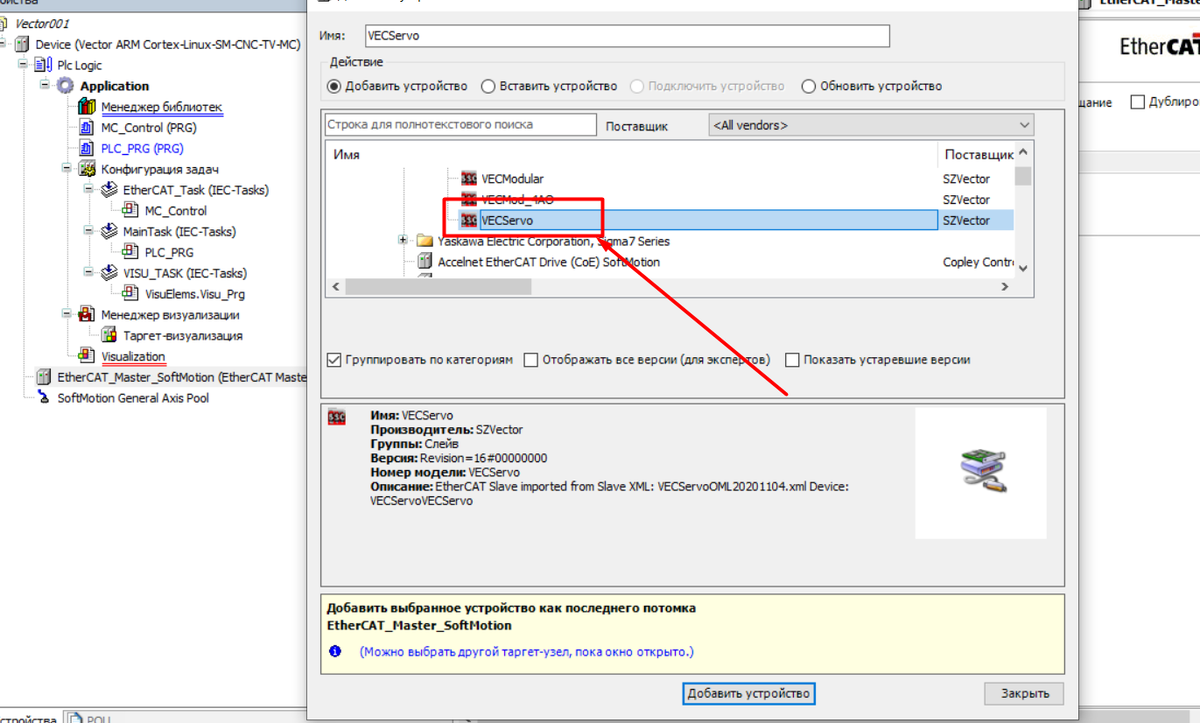Enable 'Отображать все версии (для экспертов)' checkbox
1200x723 pixels.
531,360
